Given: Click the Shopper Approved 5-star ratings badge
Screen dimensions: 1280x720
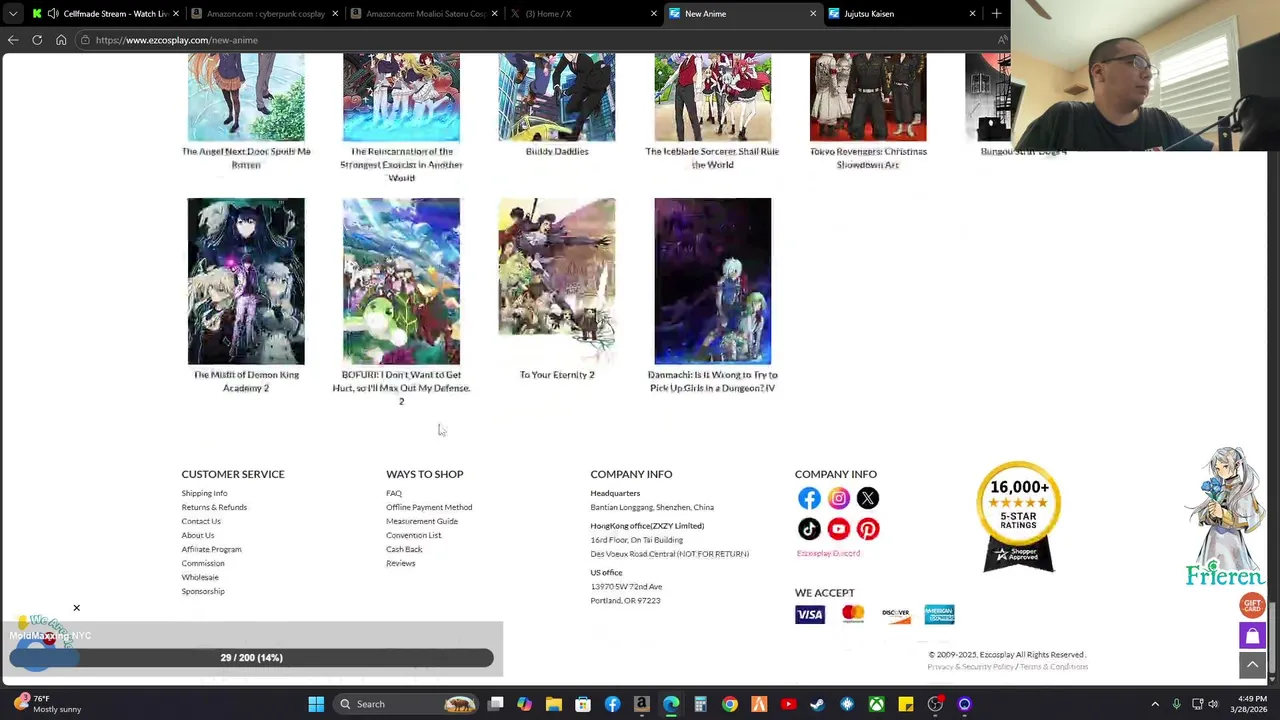Looking at the screenshot, I should [x=1018, y=517].
